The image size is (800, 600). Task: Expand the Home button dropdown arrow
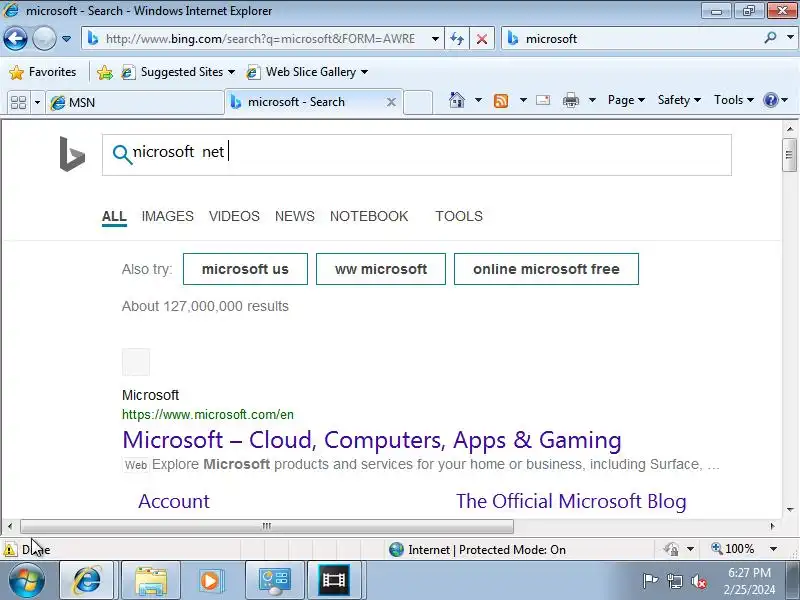[x=478, y=100]
